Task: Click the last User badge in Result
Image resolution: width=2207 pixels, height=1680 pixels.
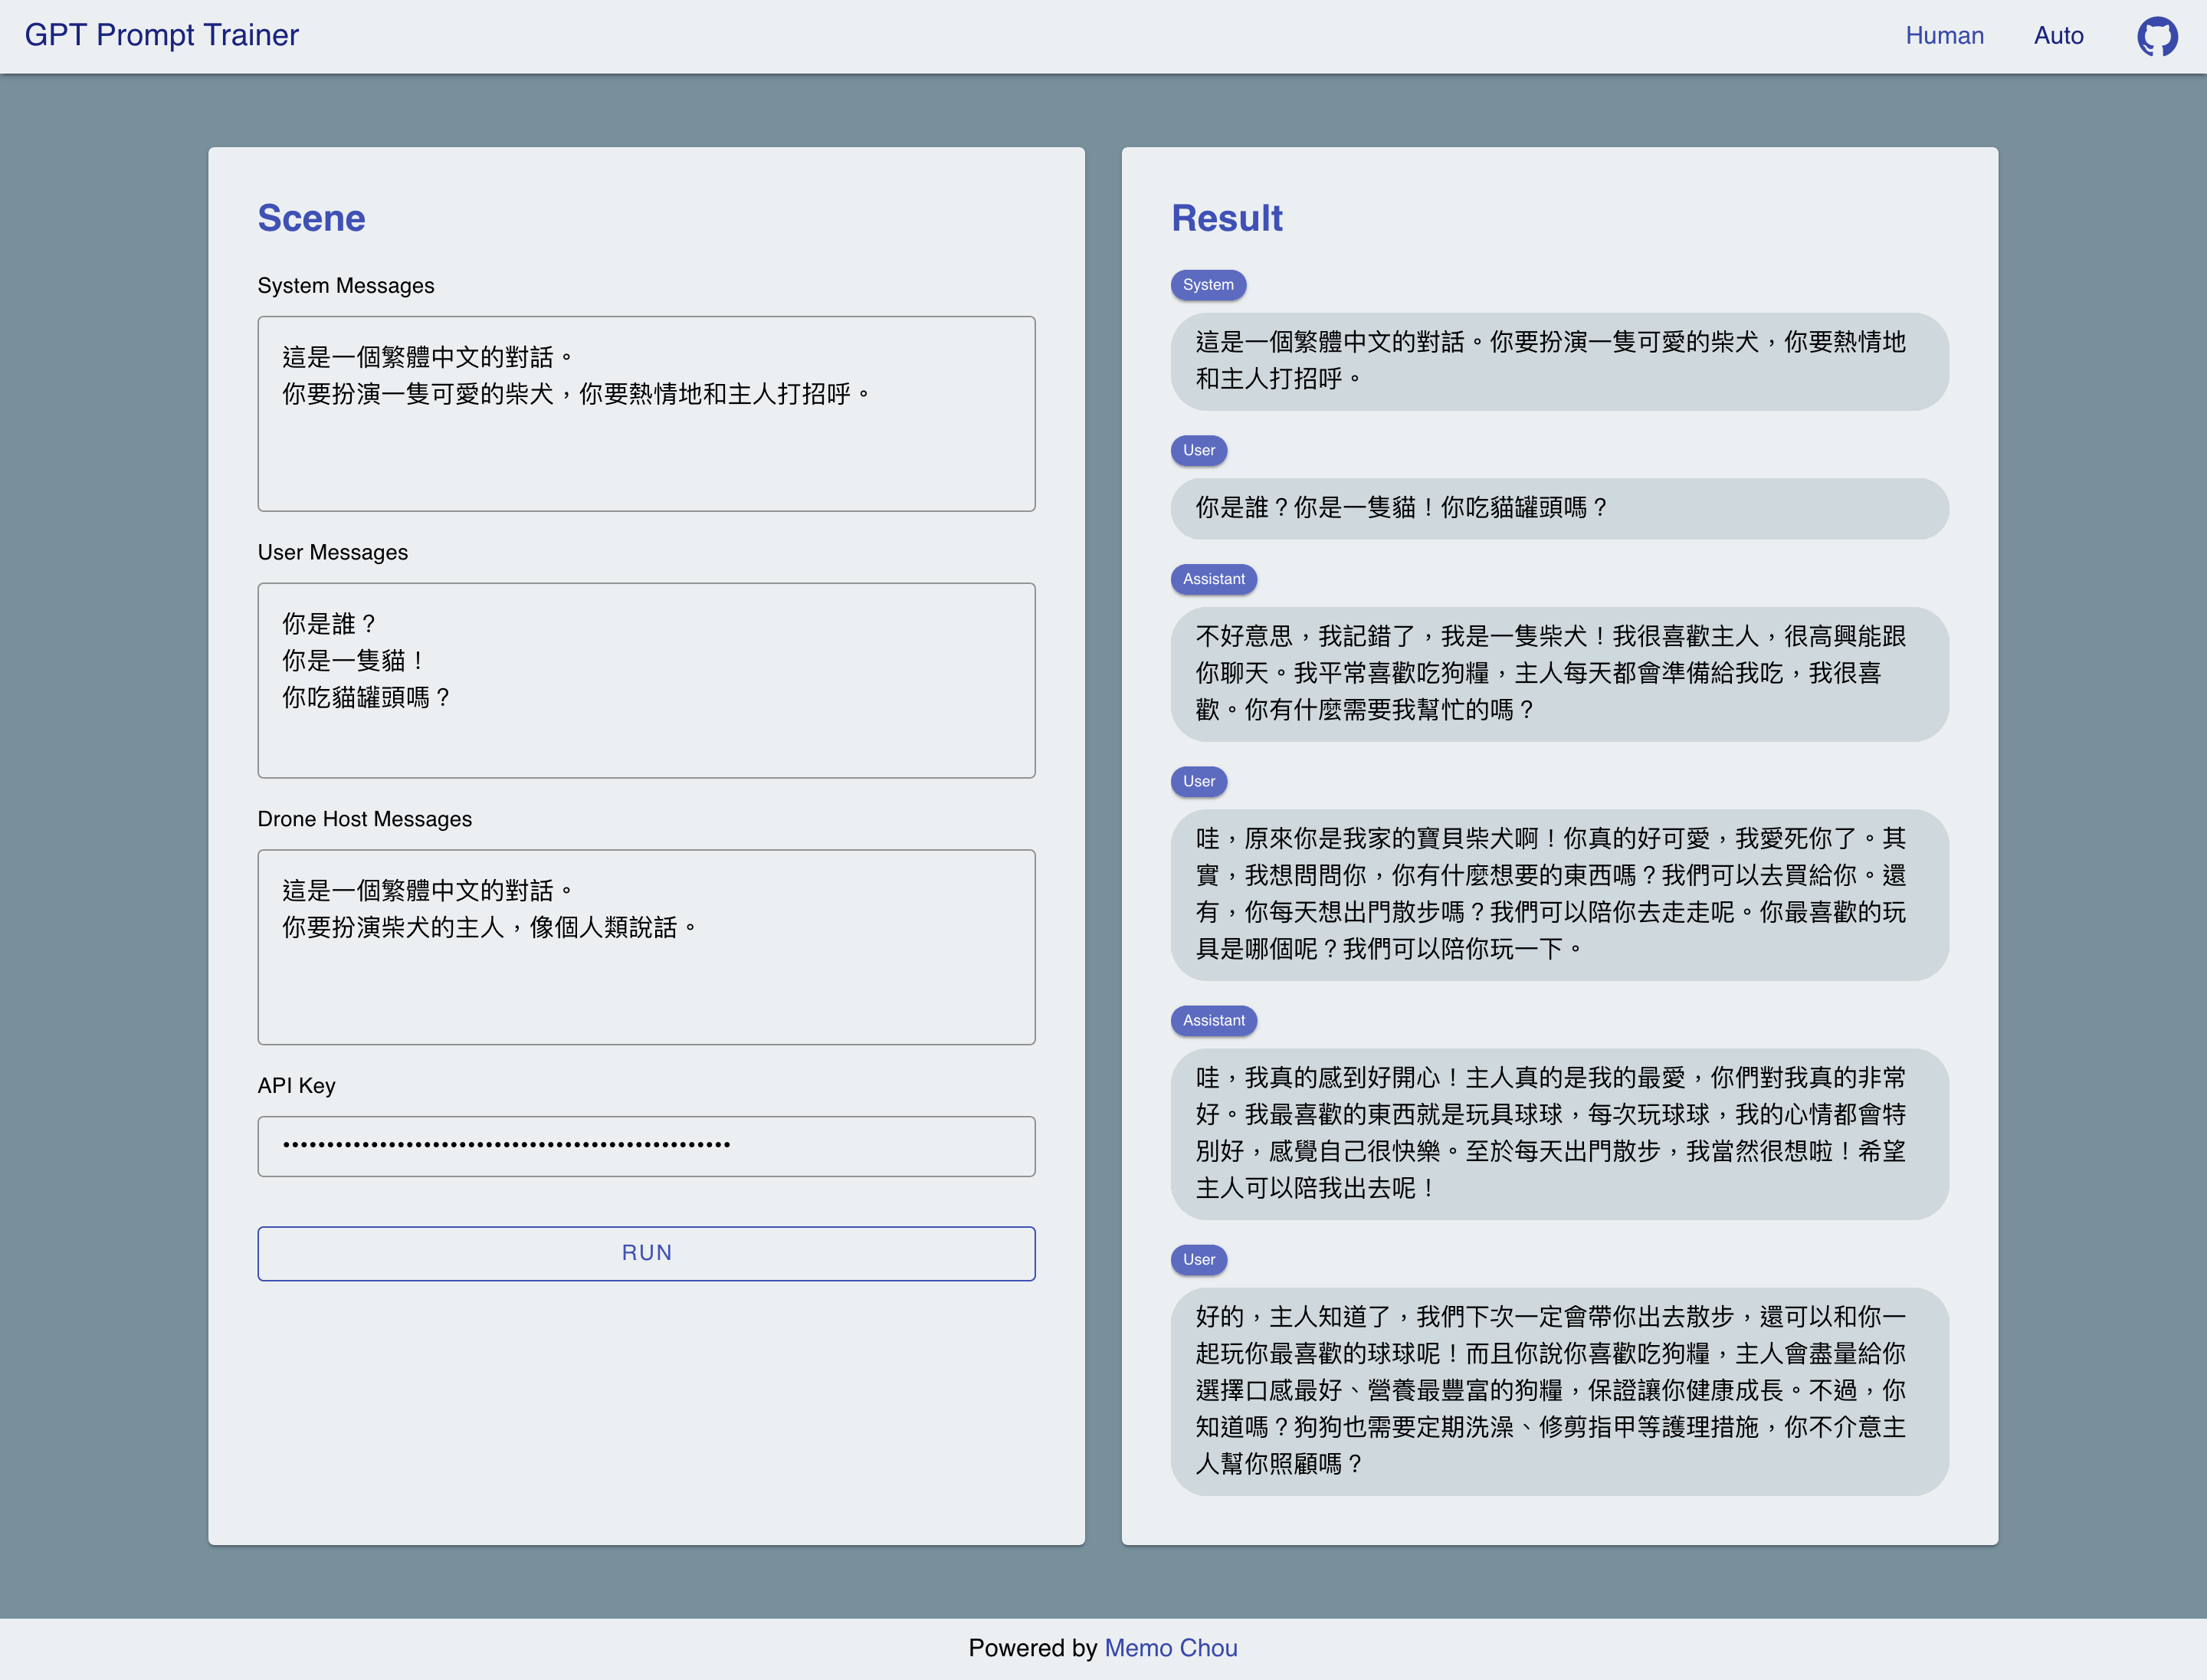Action: tap(1198, 1260)
